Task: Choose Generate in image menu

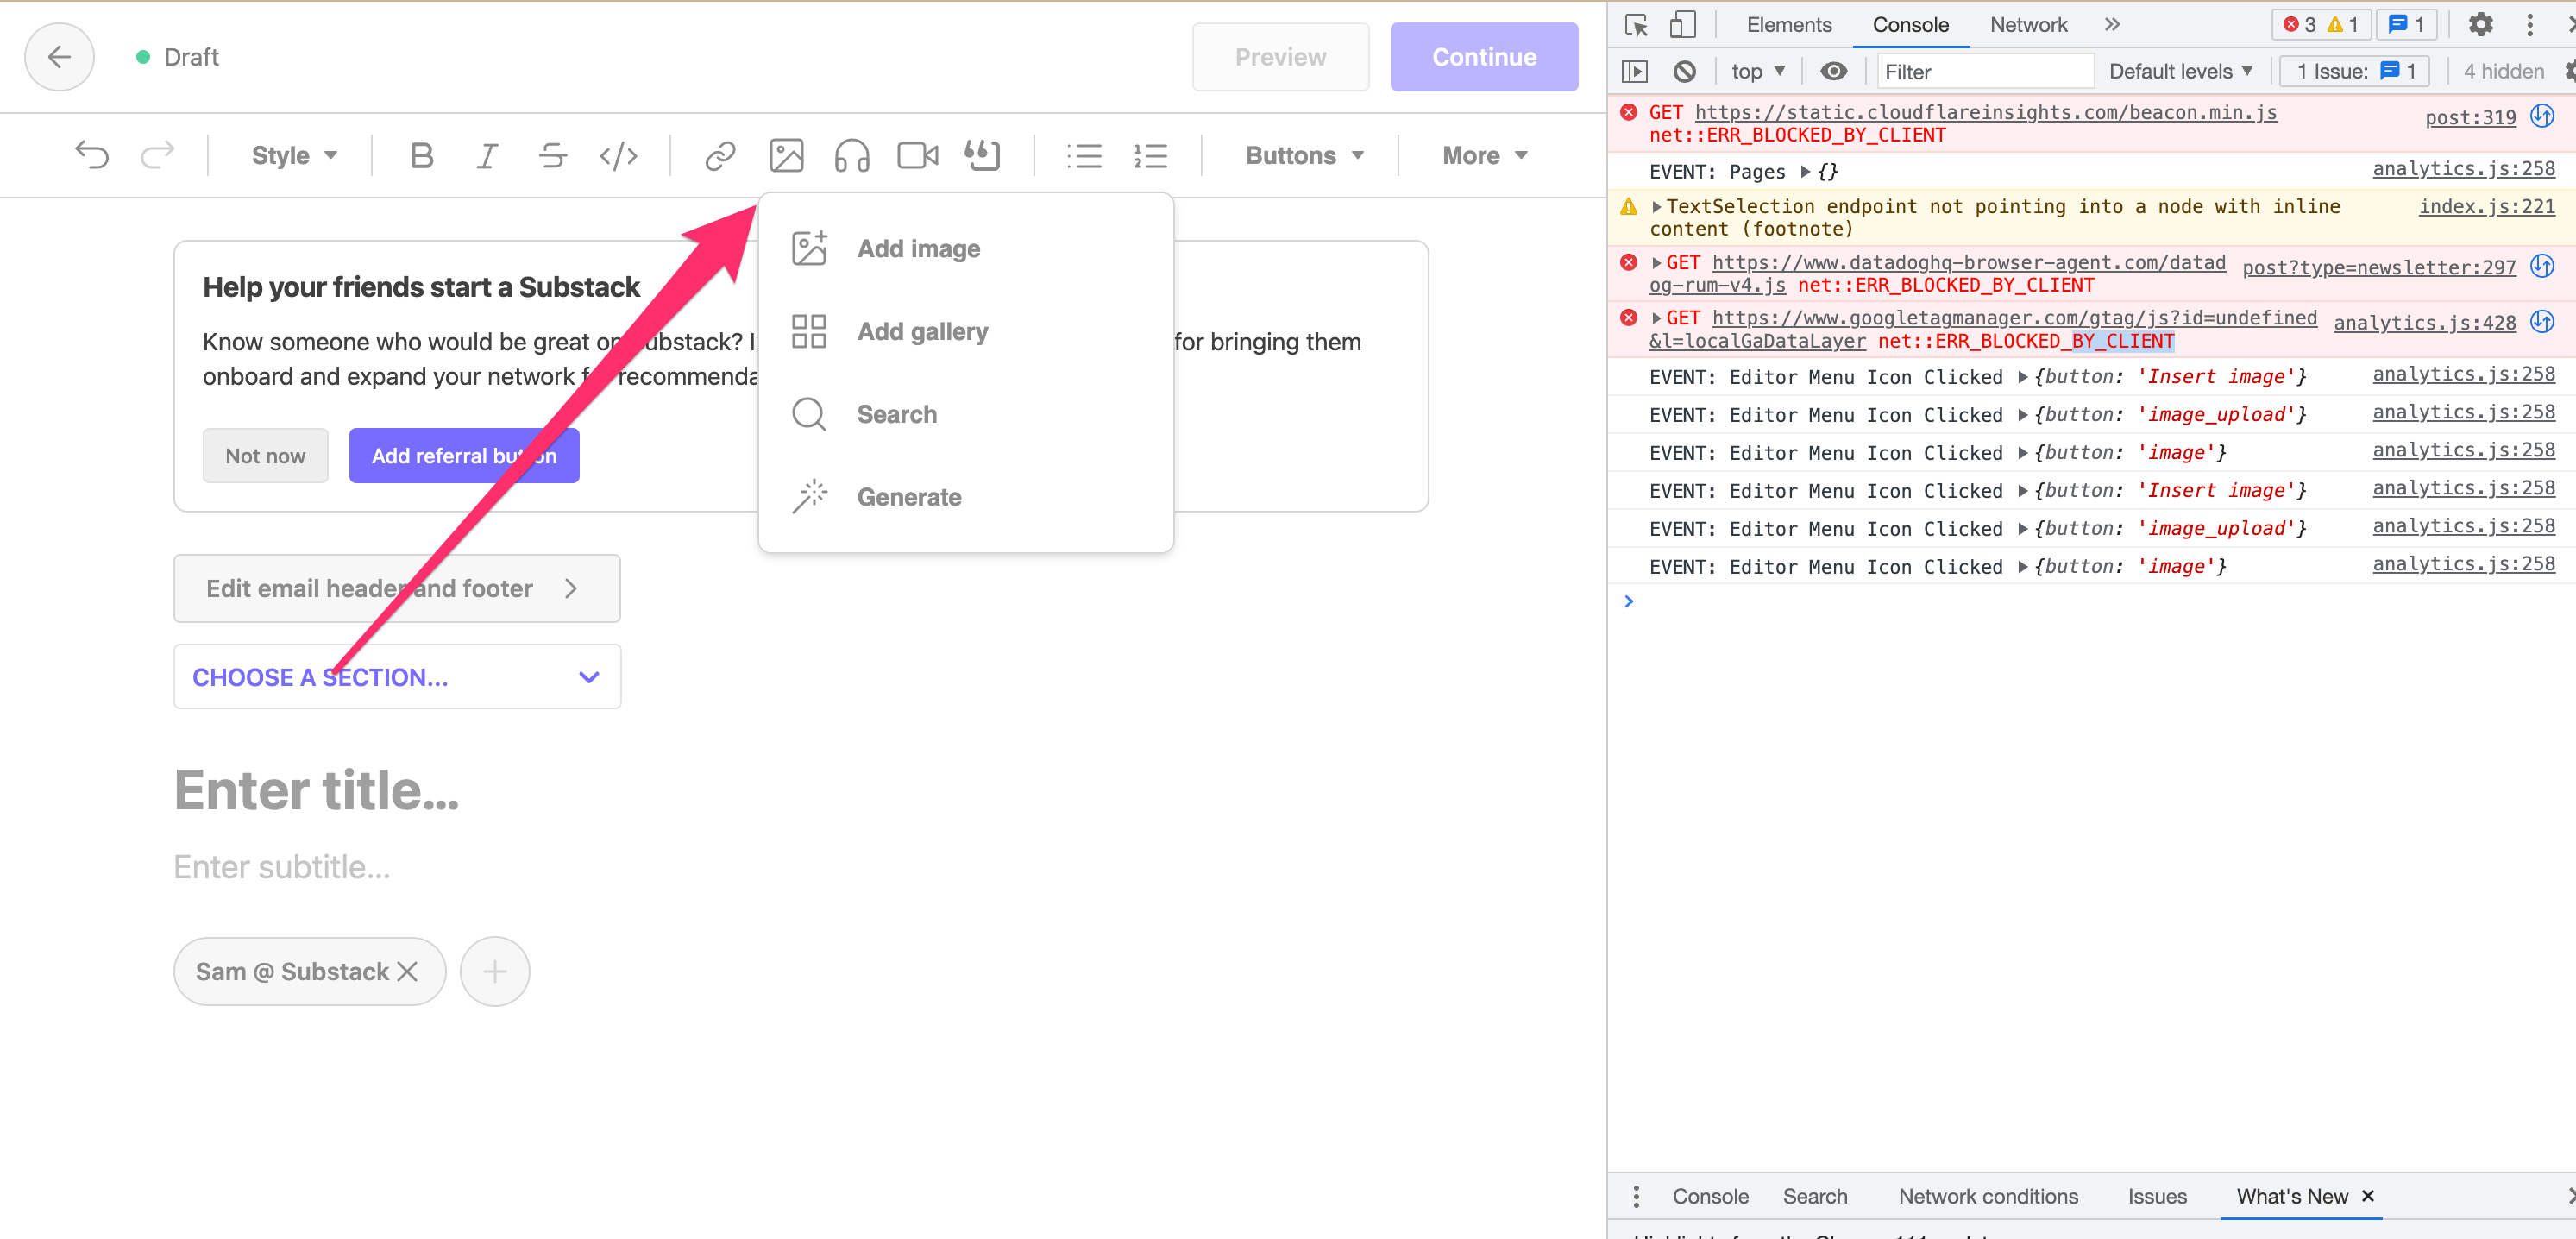Action: (x=965, y=497)
